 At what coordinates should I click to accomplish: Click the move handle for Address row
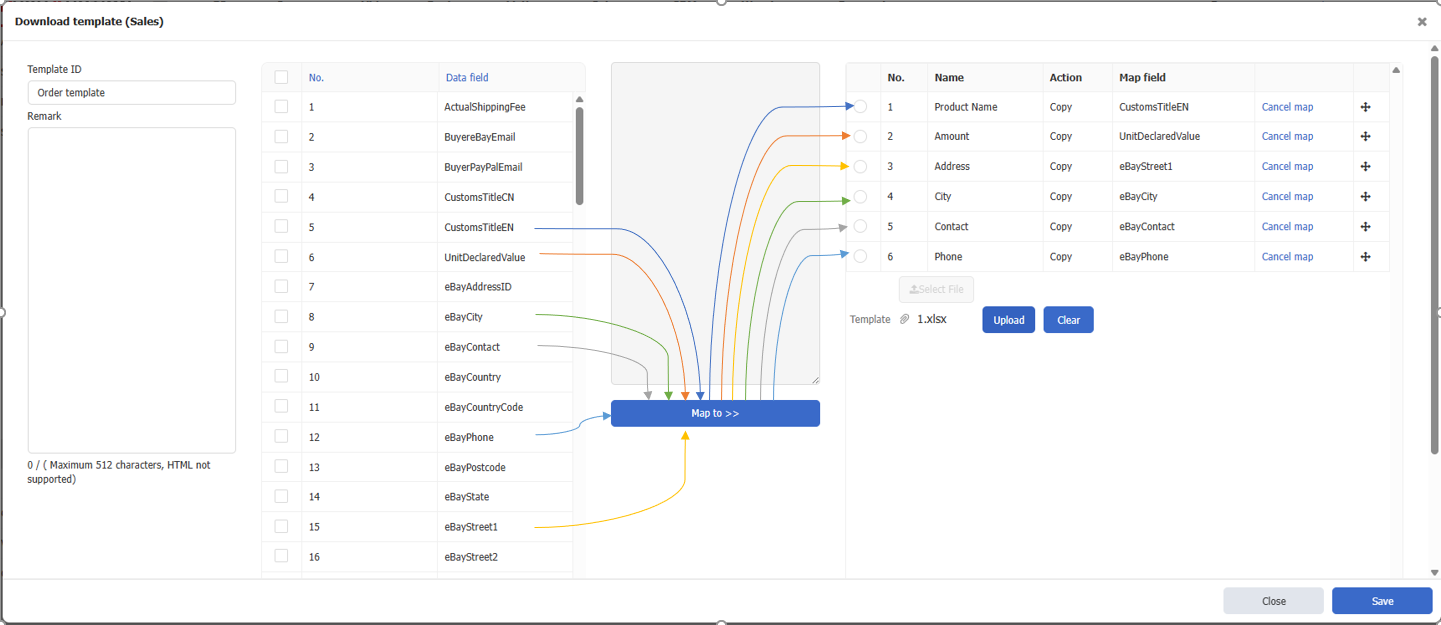(x=1366, y=167)
